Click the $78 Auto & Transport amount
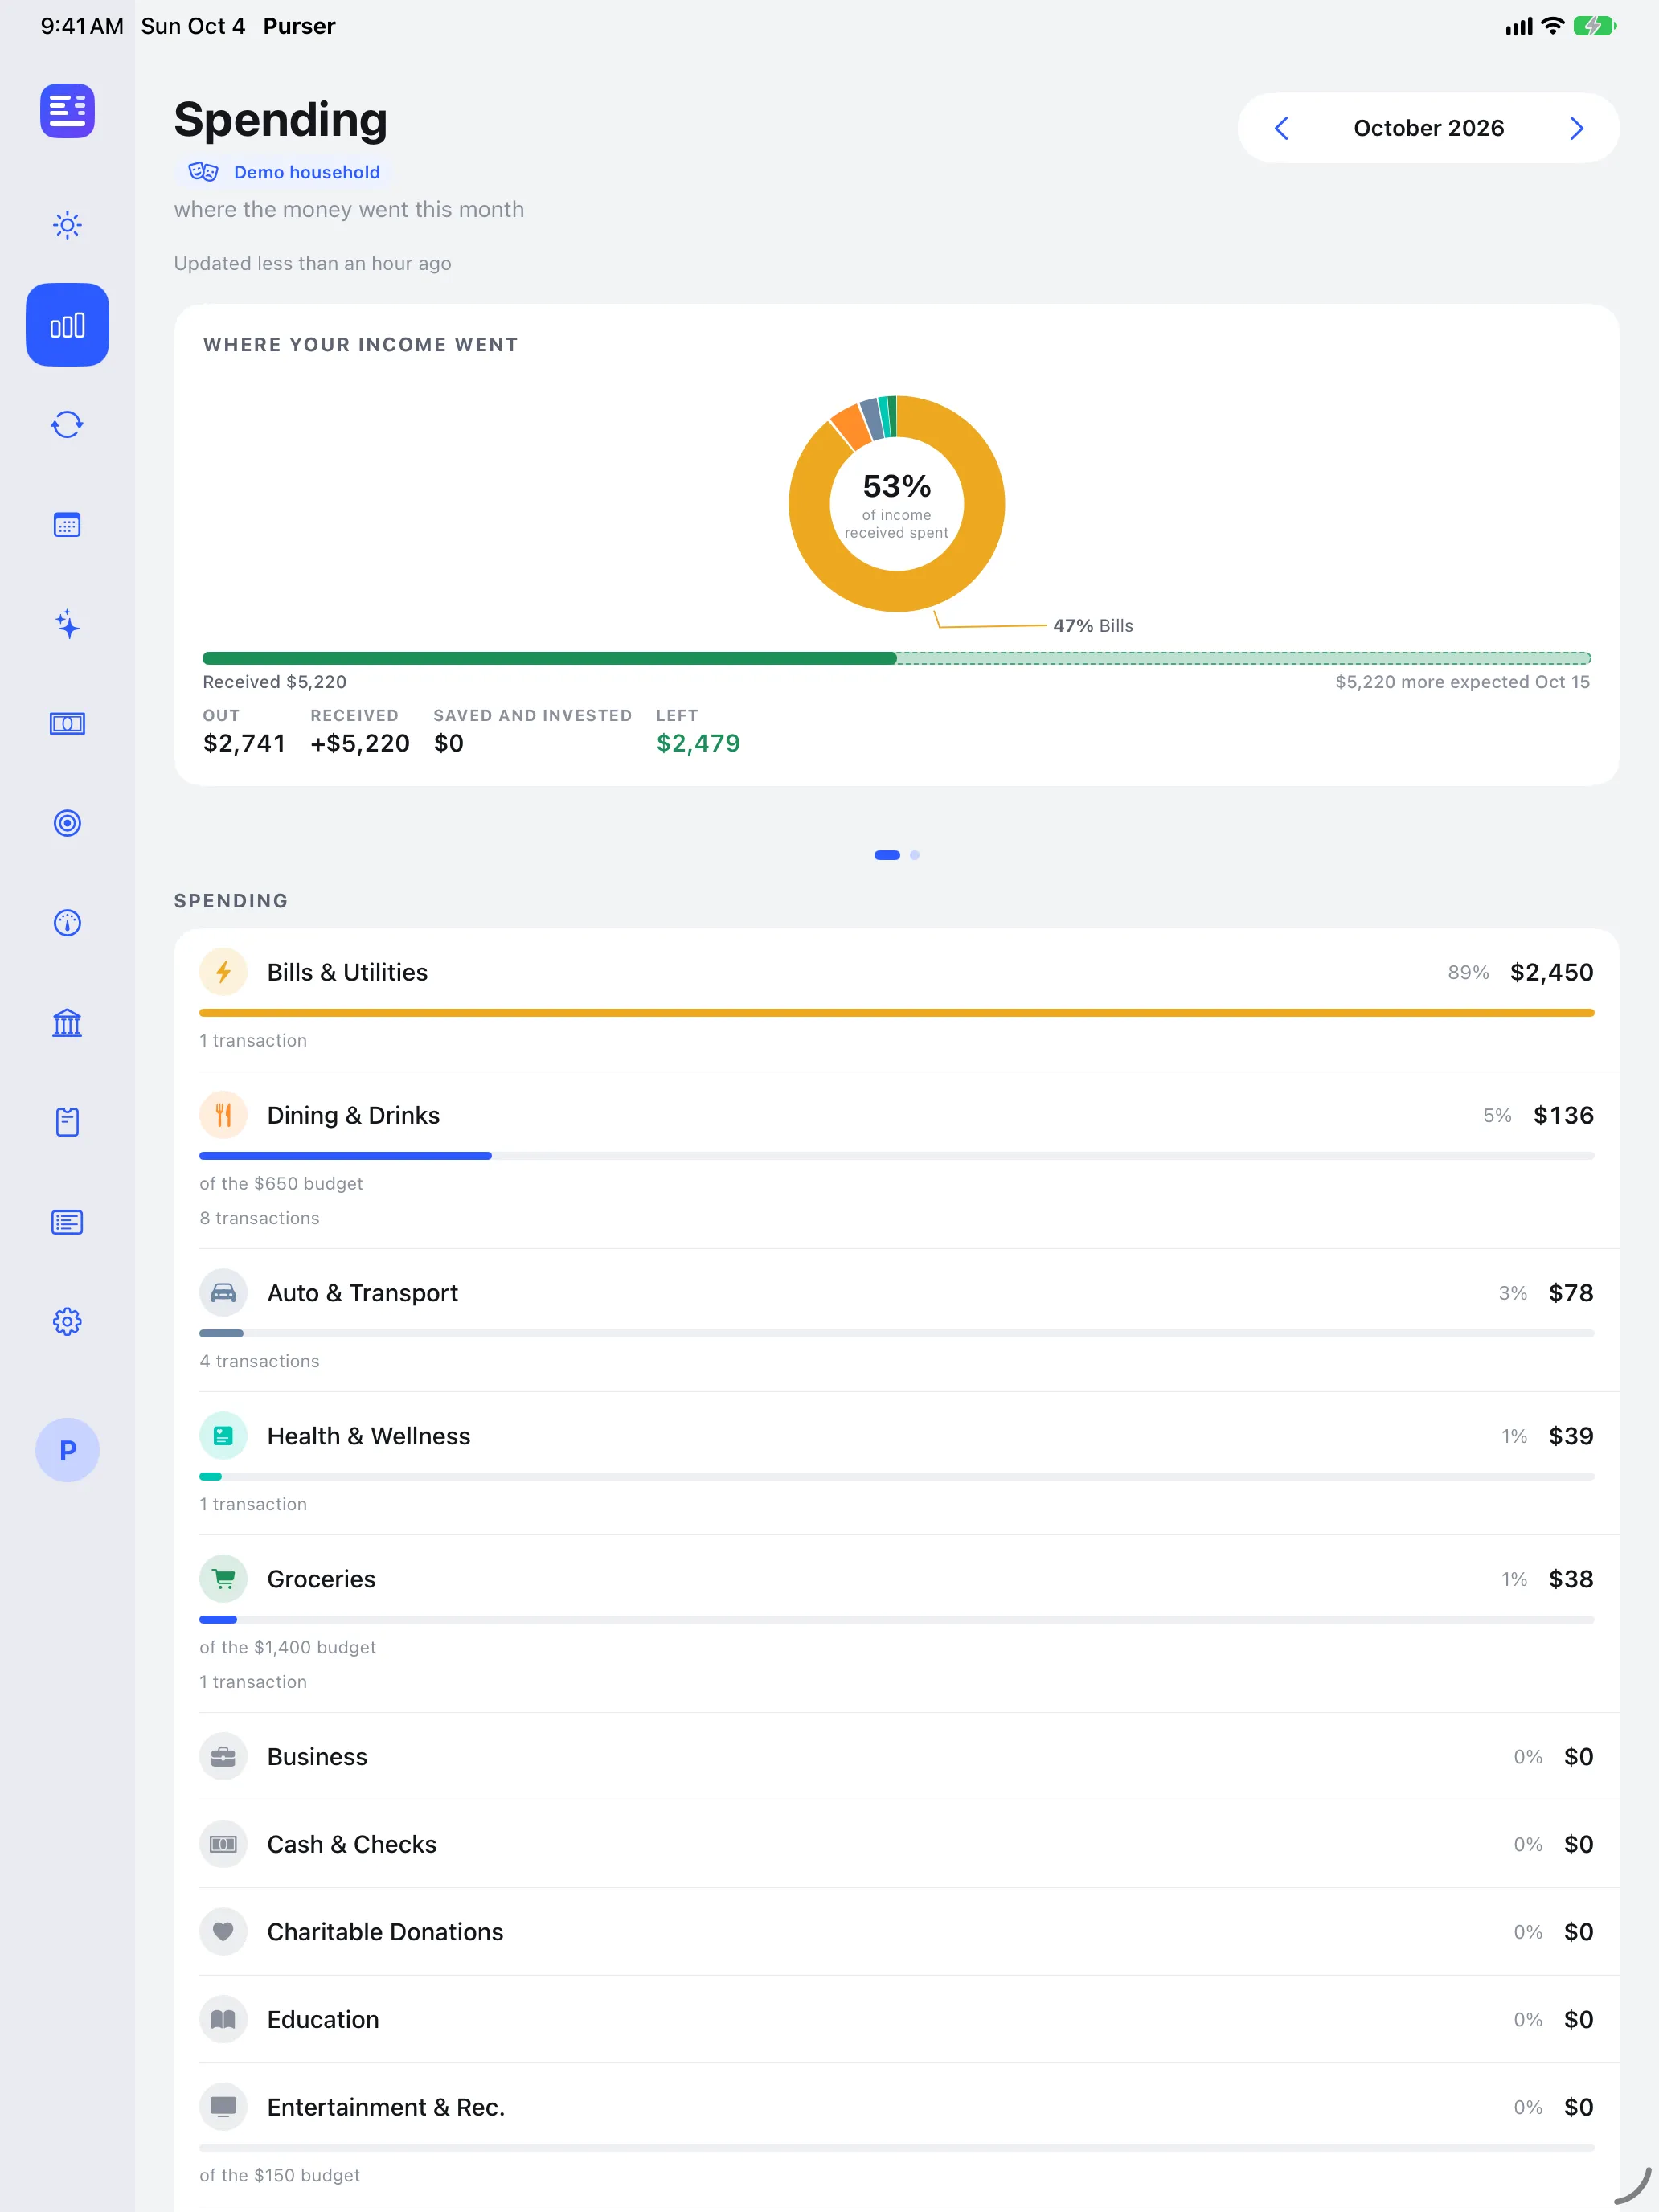The width and height of the screenshot is (1659, 2212). click(x=1571, y=1293)
